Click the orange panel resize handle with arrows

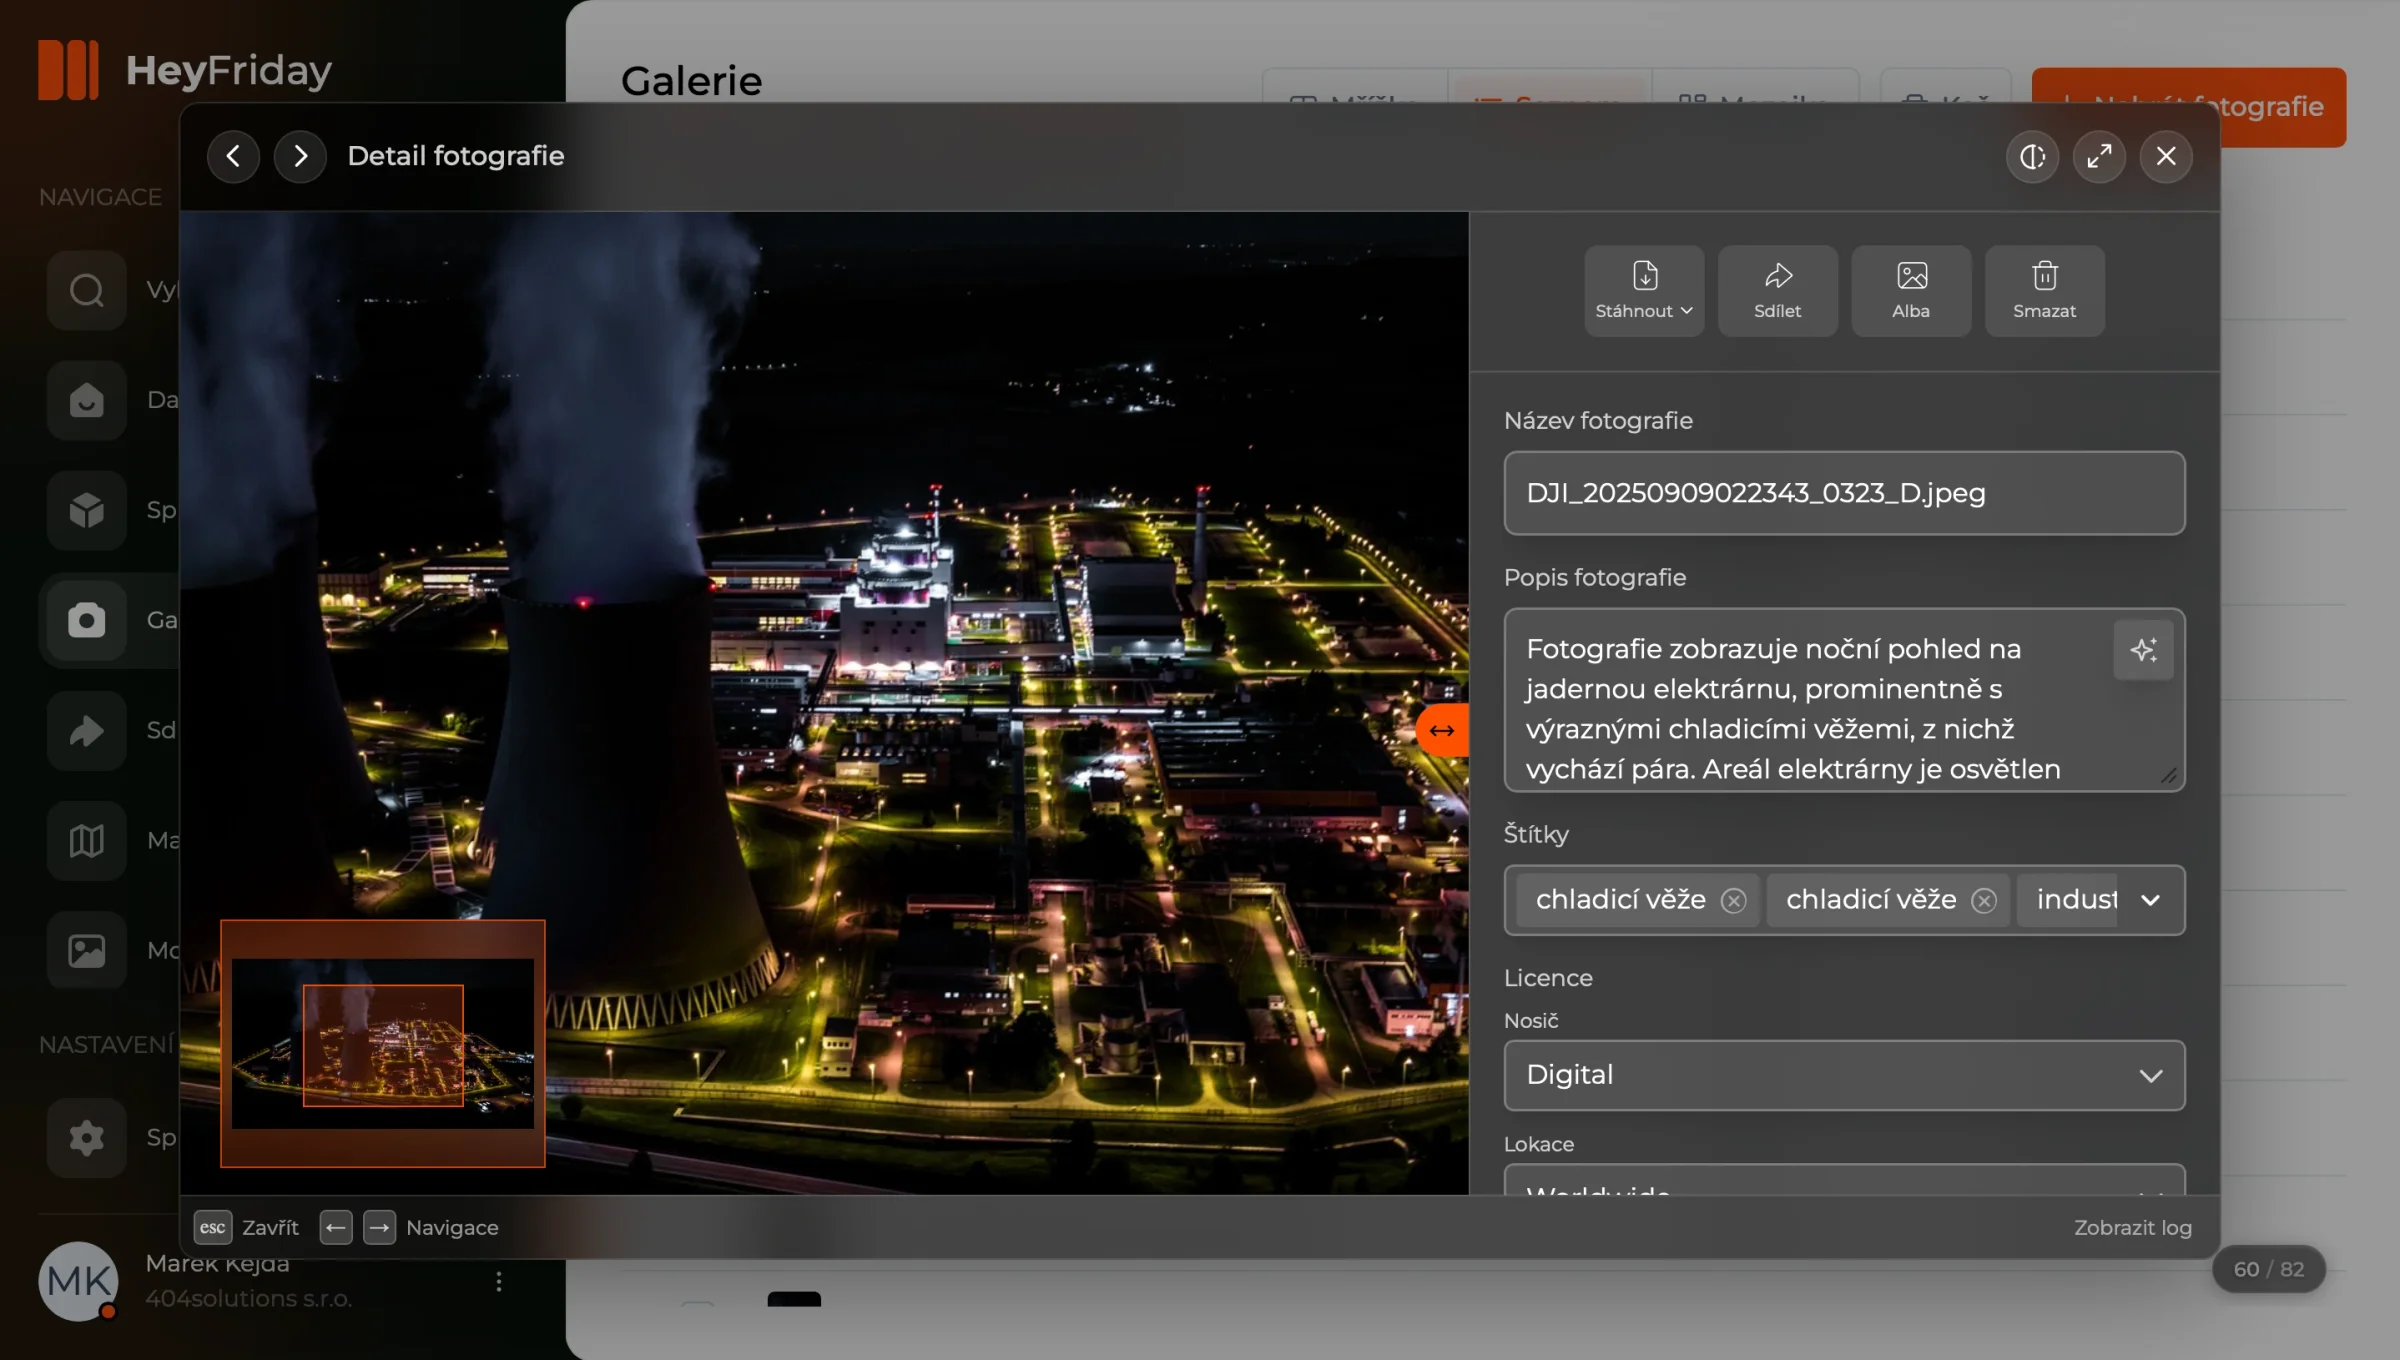pos(1442,730)
